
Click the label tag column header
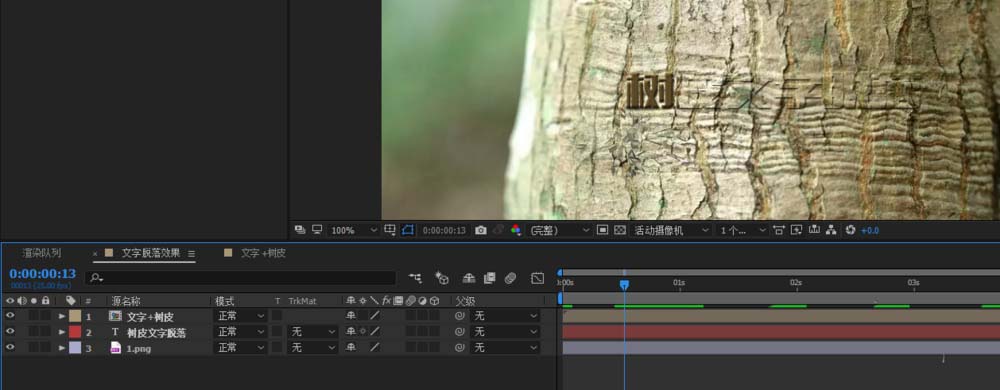coord(71,301)
